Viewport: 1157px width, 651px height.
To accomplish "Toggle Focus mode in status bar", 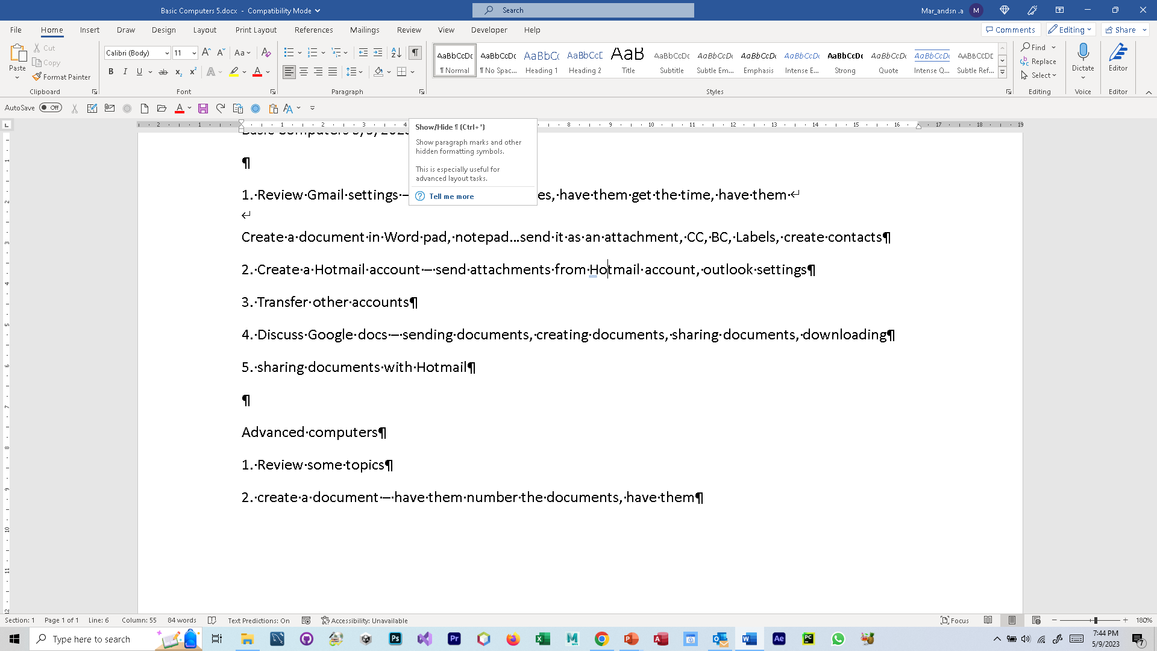I will pos(954,620).
